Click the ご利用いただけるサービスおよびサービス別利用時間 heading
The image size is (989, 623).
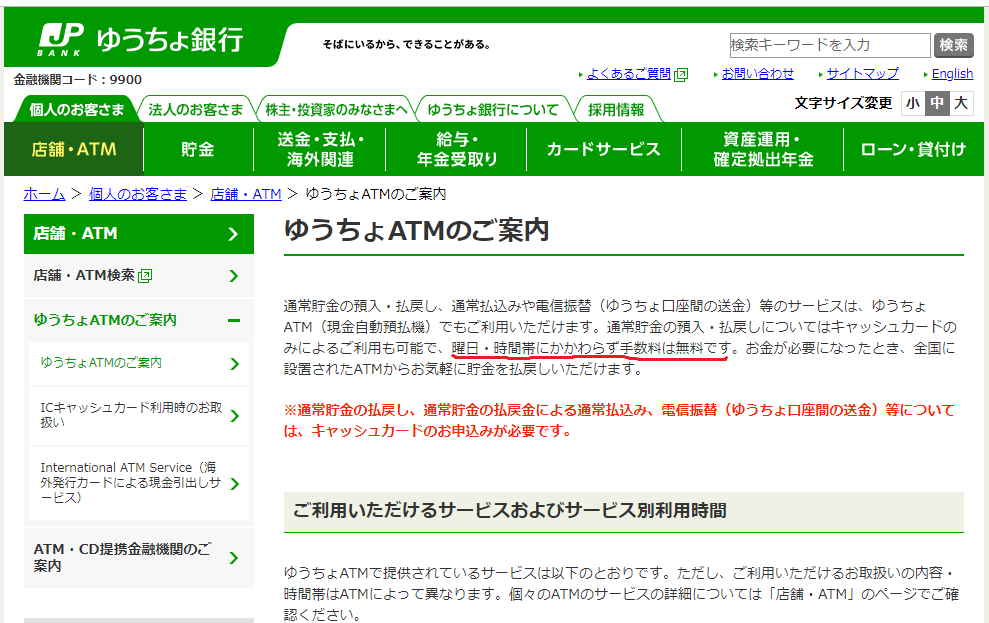[x=510, y=510]
